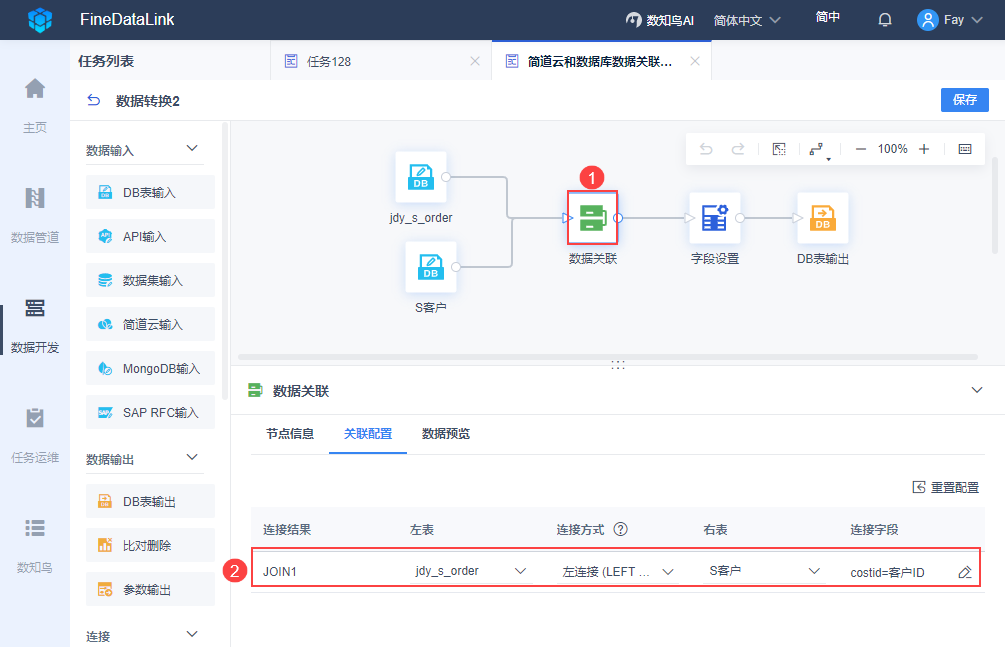Close the 简道云和数据库数据关联 tab
Viewport: 1005px width, 647px height.
coord(695,61)
